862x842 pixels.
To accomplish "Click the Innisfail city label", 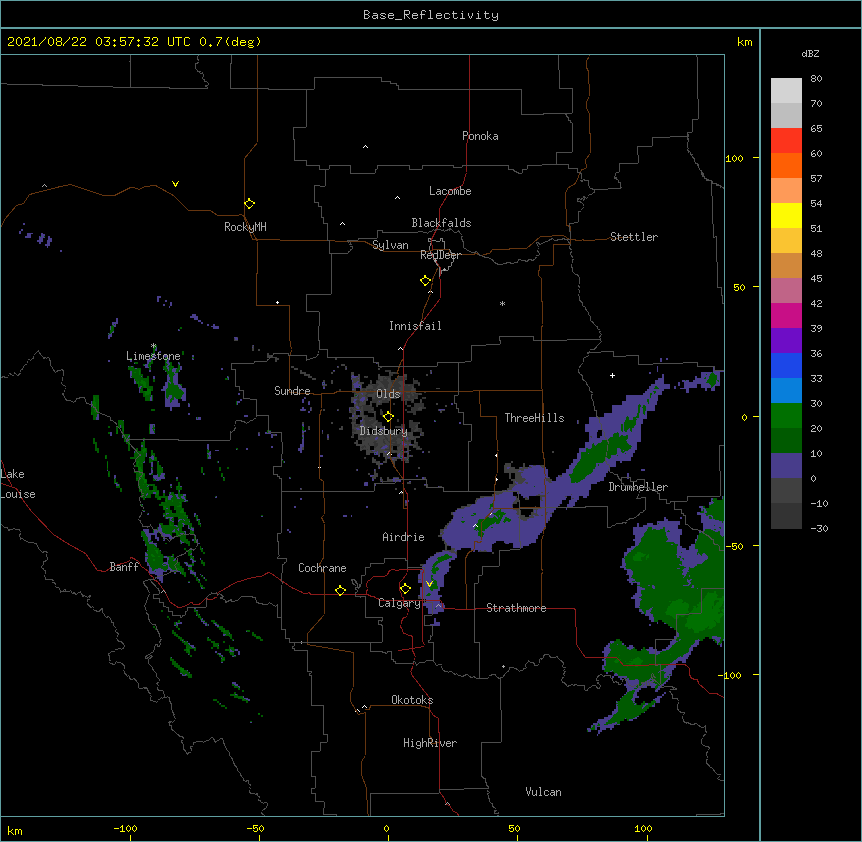I will 415,326.
